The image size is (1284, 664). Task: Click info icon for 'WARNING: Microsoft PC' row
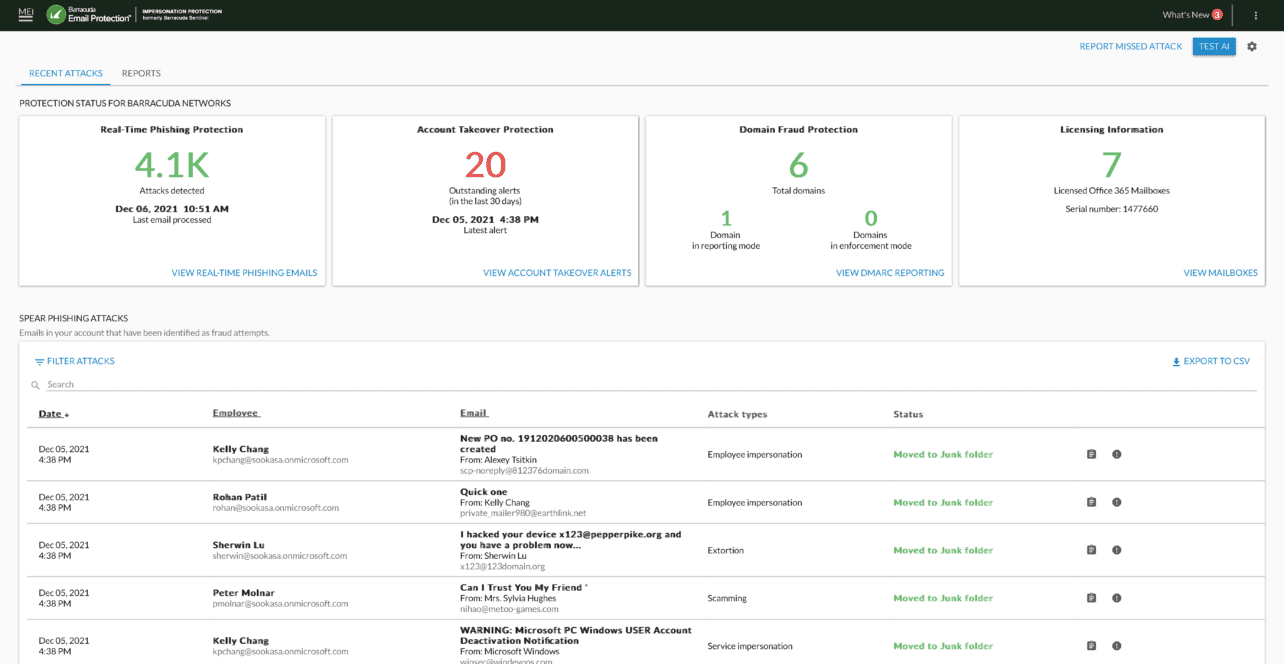1117,646
